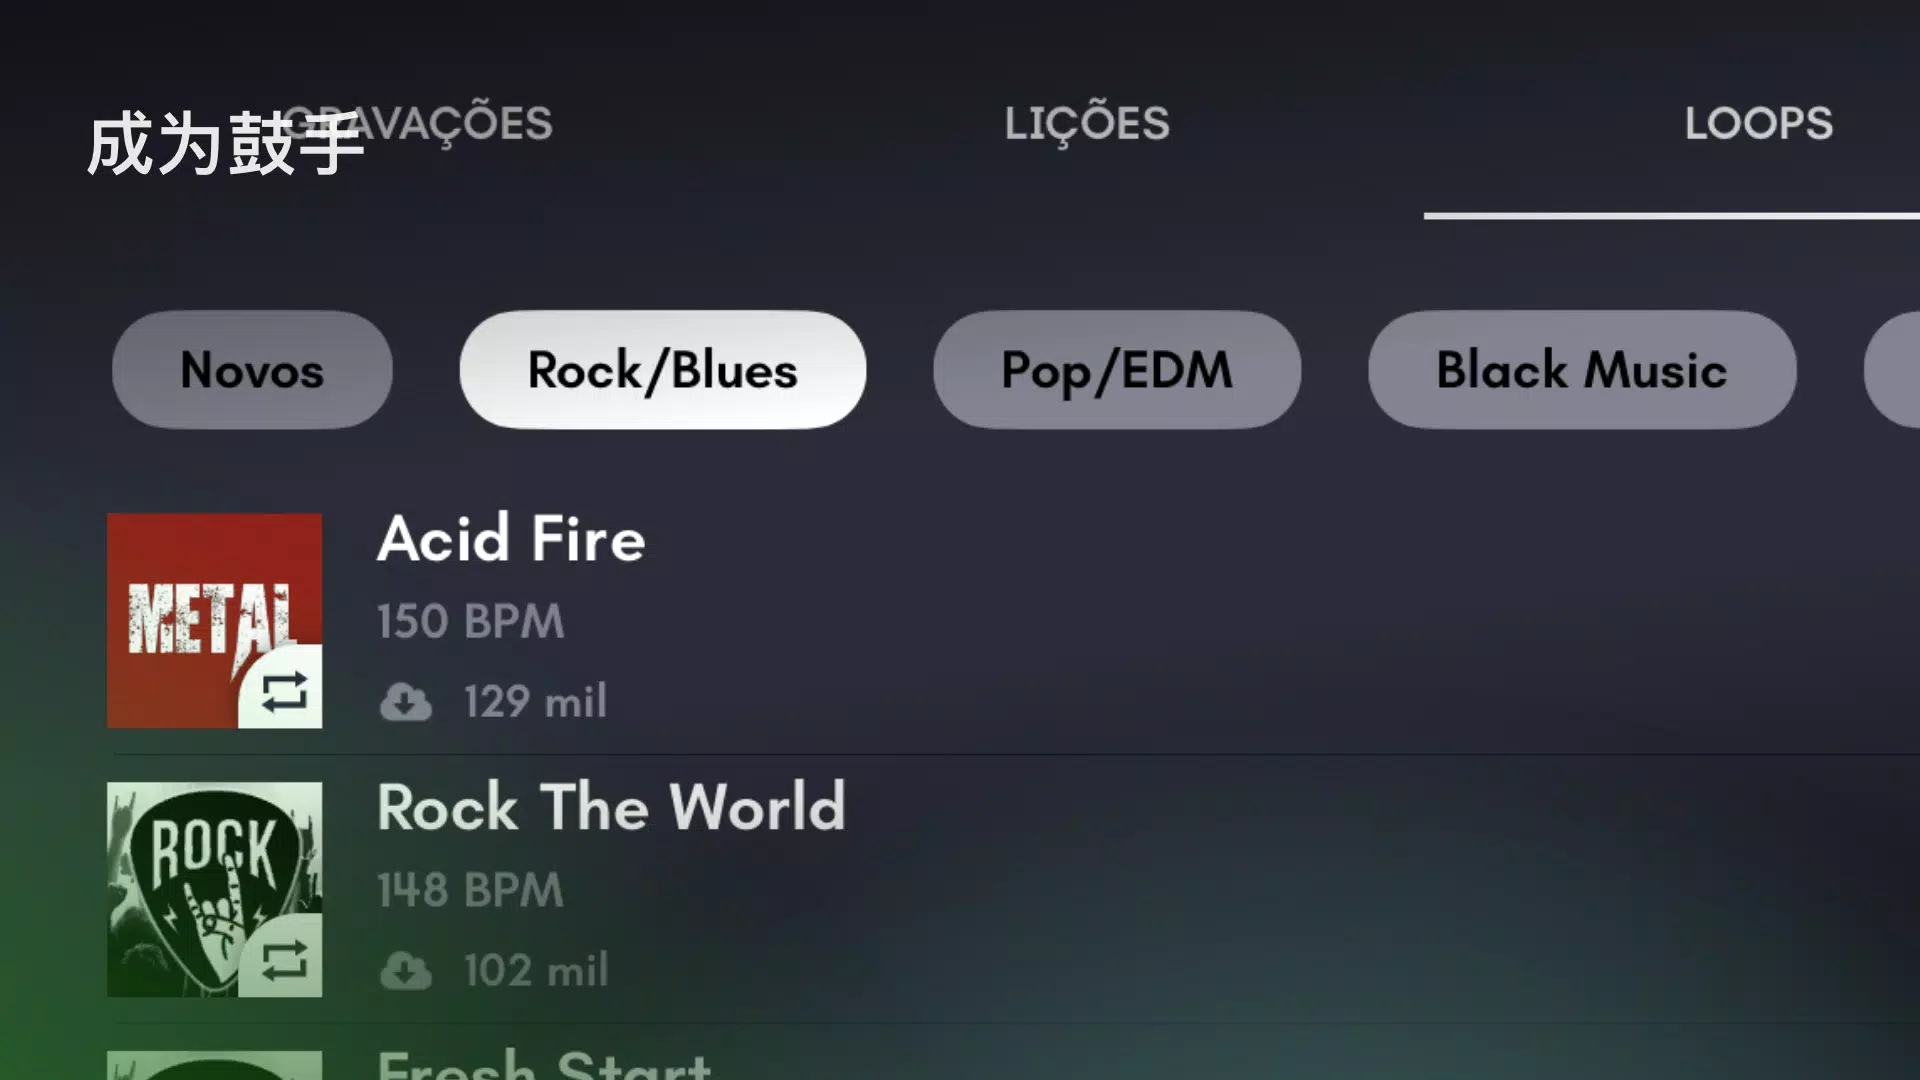Tap the loop icon on Rock The World cover
The height and width of the screenshot is (1080, 1920).
pyautogui.click(x=284, y=960)
